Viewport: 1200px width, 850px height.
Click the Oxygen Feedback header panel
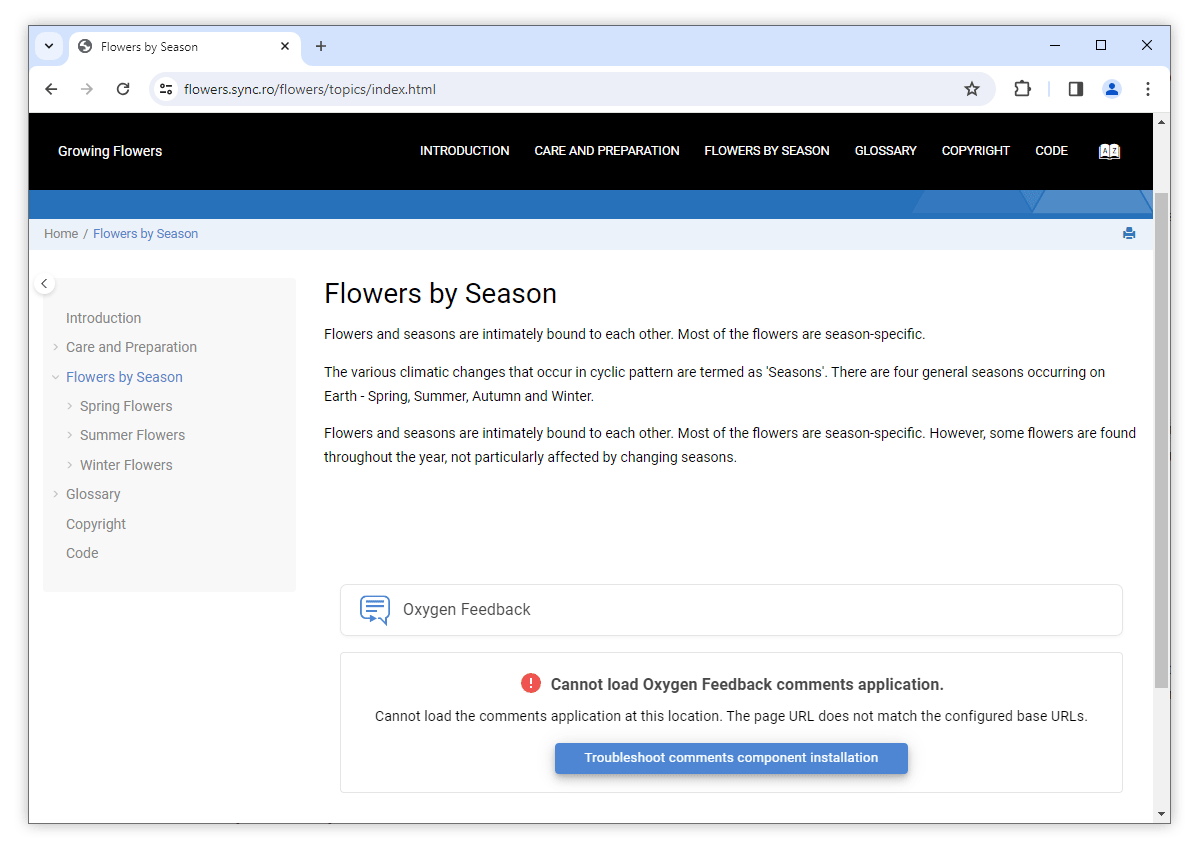coord(731,610)
